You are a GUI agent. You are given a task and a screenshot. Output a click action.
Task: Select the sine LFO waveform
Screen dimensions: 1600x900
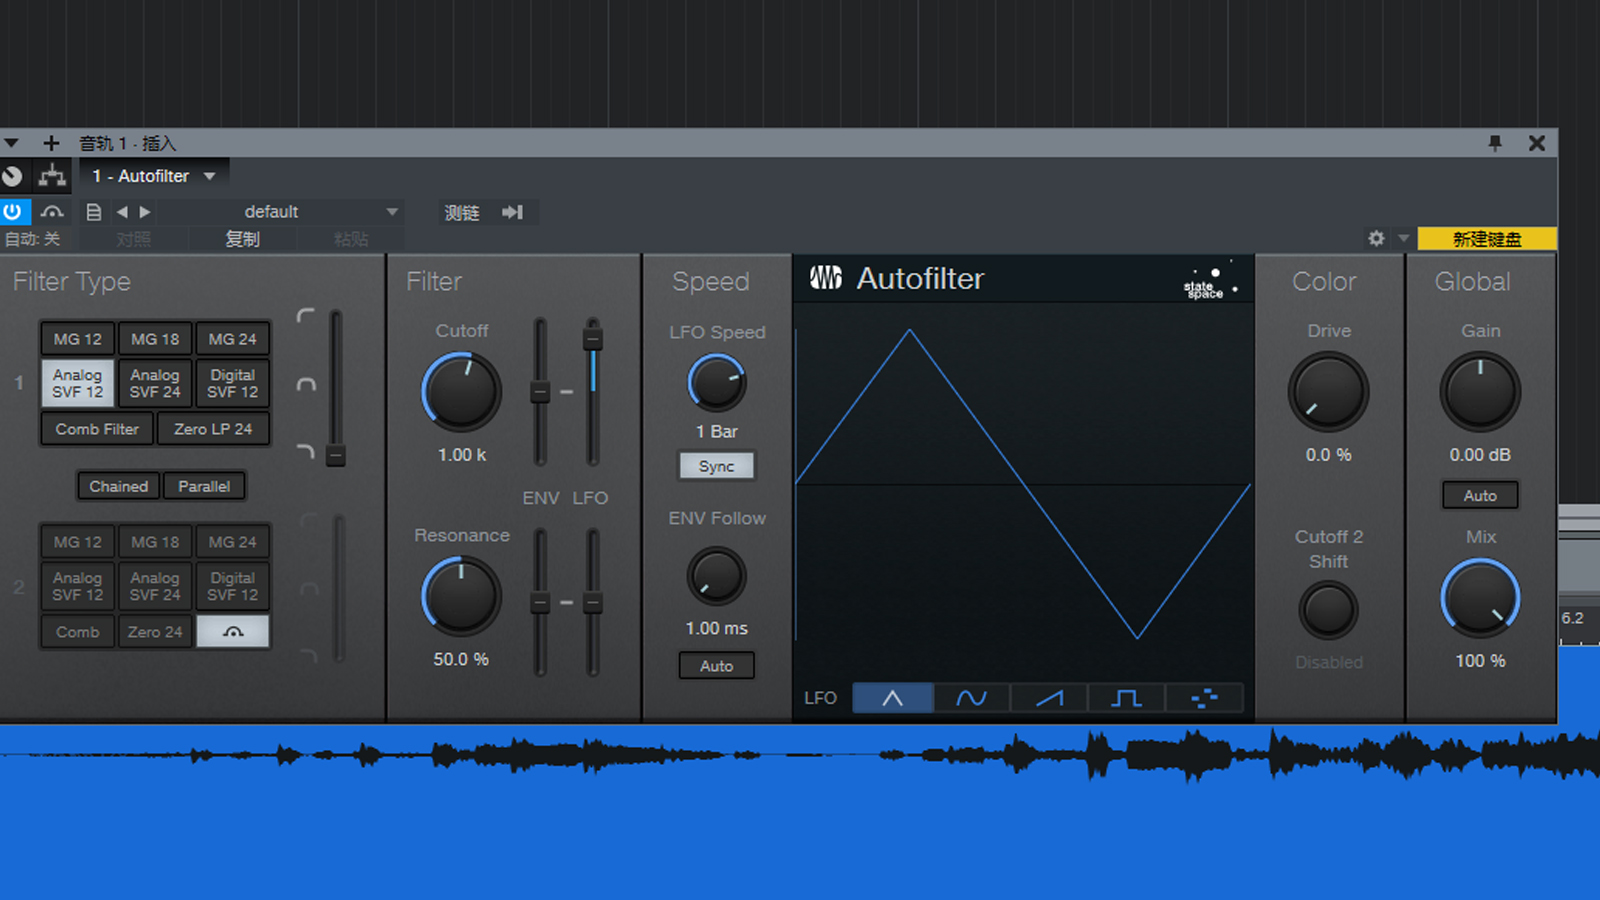coord(971,698)
